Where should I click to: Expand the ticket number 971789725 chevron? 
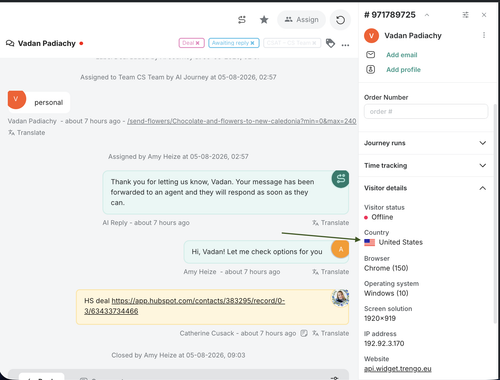coord(427,15)
